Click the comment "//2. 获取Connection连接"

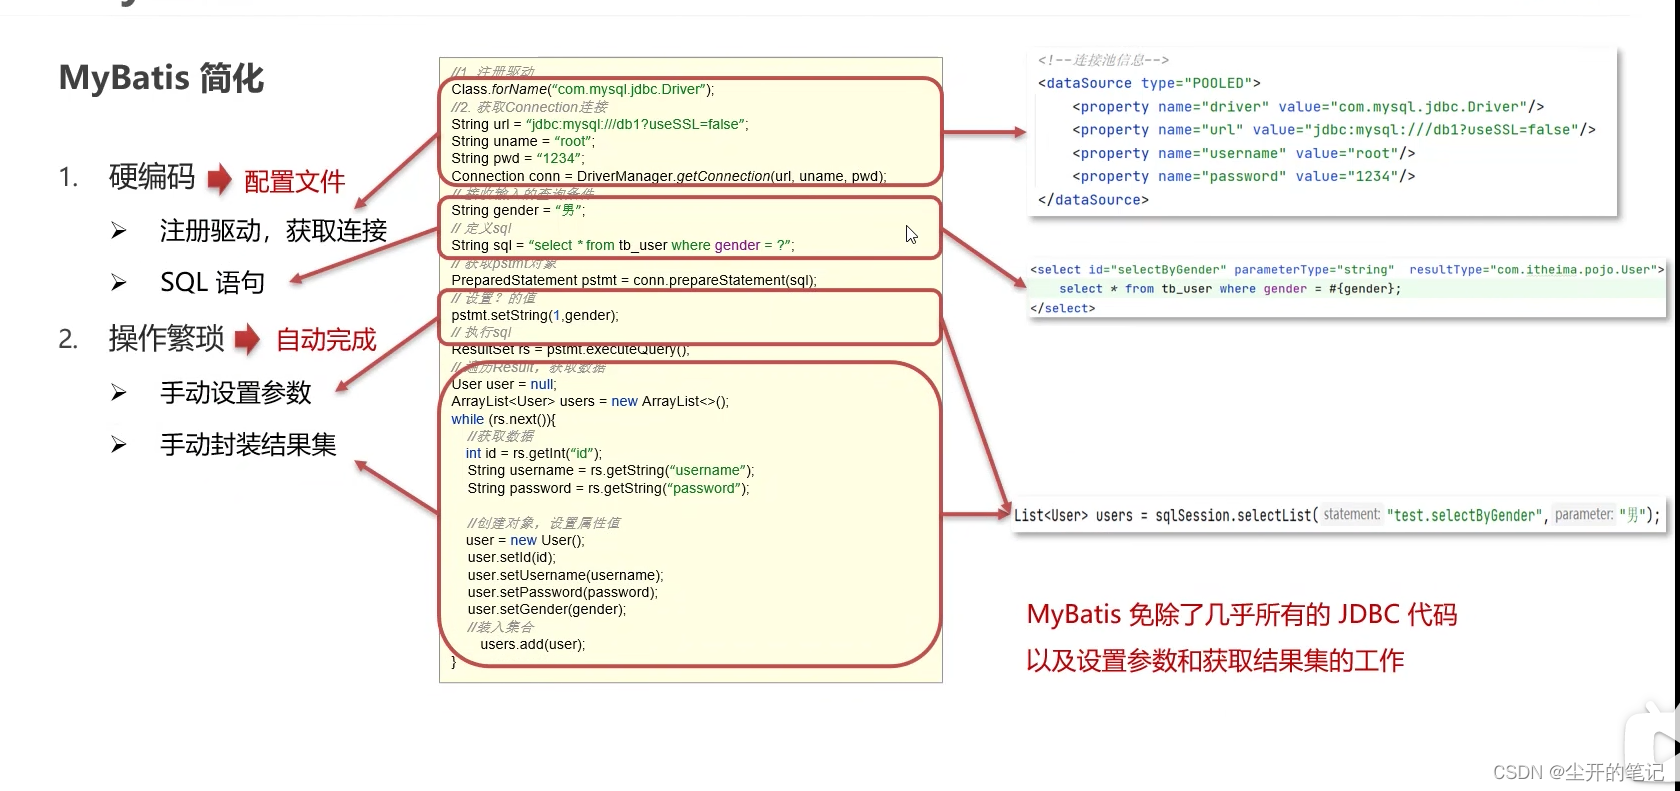click(529, 107)
